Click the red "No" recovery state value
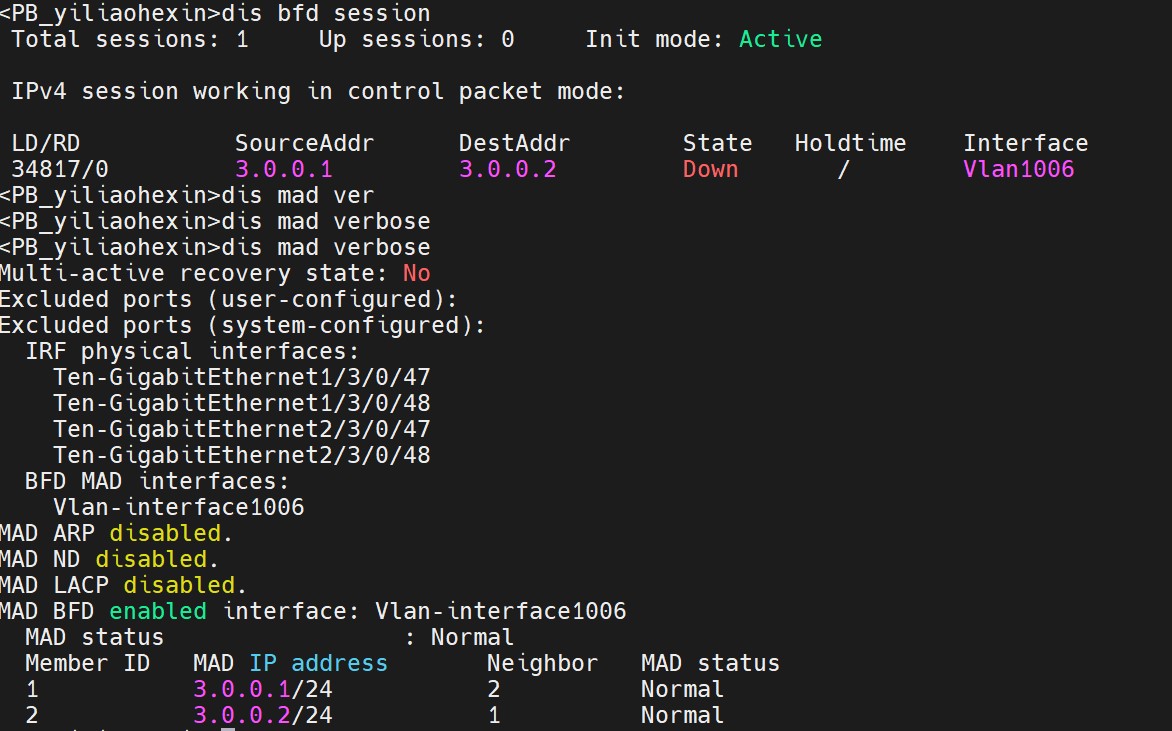Image resolution: width=1172 pixels, height=731 pixels. click(416, 273)
